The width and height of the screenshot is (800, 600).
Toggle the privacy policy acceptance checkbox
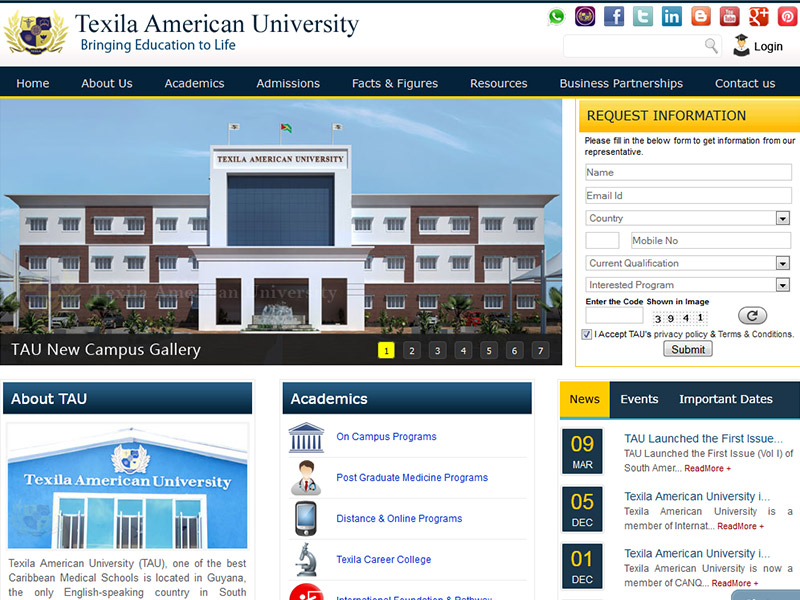(x=587, y=335)
